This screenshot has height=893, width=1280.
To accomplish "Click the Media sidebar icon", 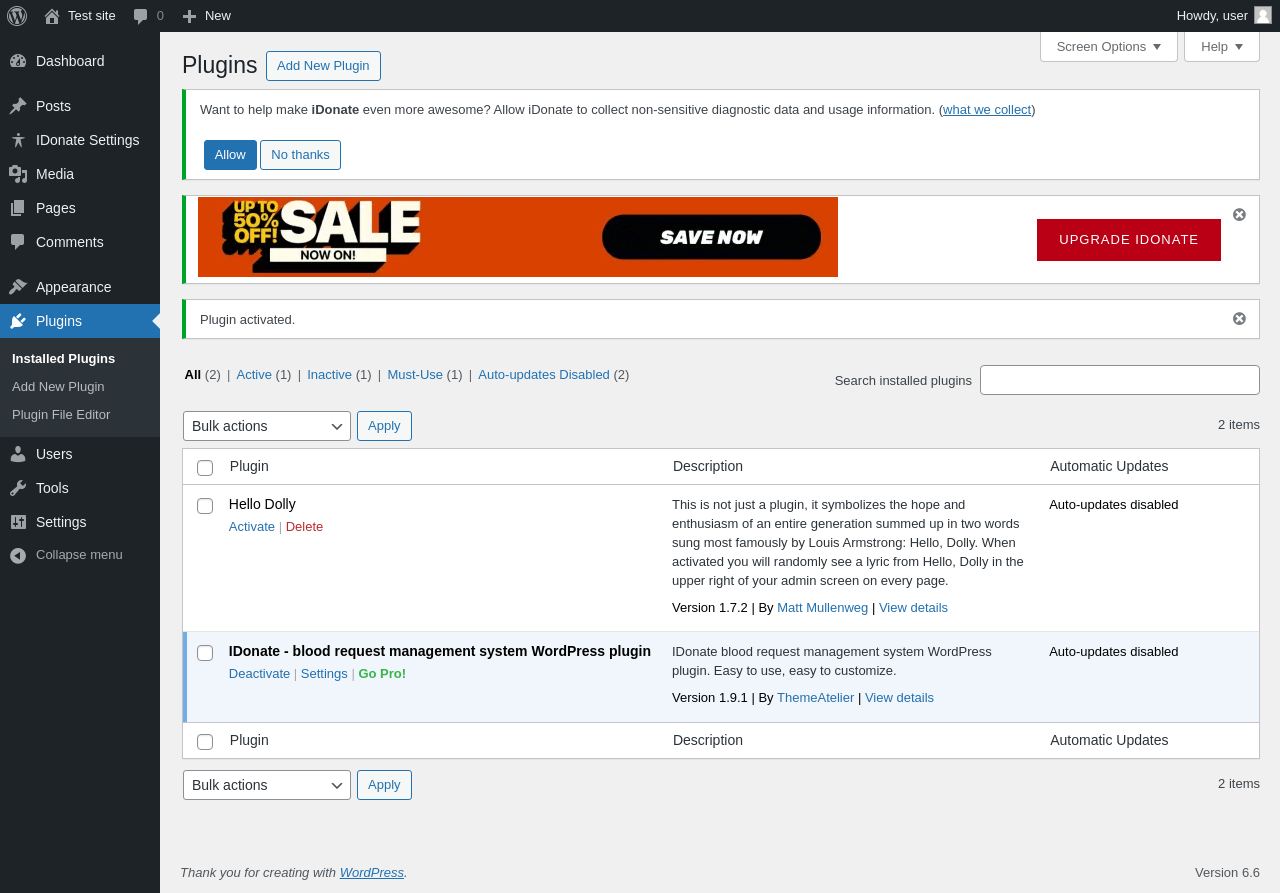I will [18, 174].
